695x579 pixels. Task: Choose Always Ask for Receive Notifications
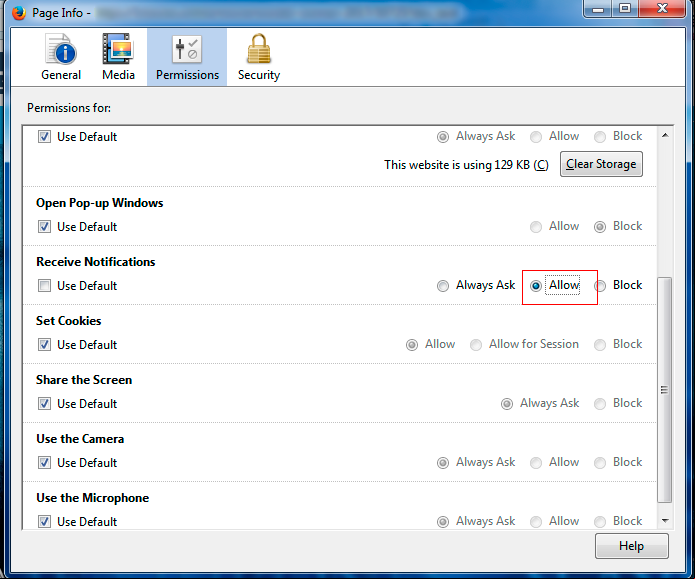pyautogui.click(x=443, y=286)
